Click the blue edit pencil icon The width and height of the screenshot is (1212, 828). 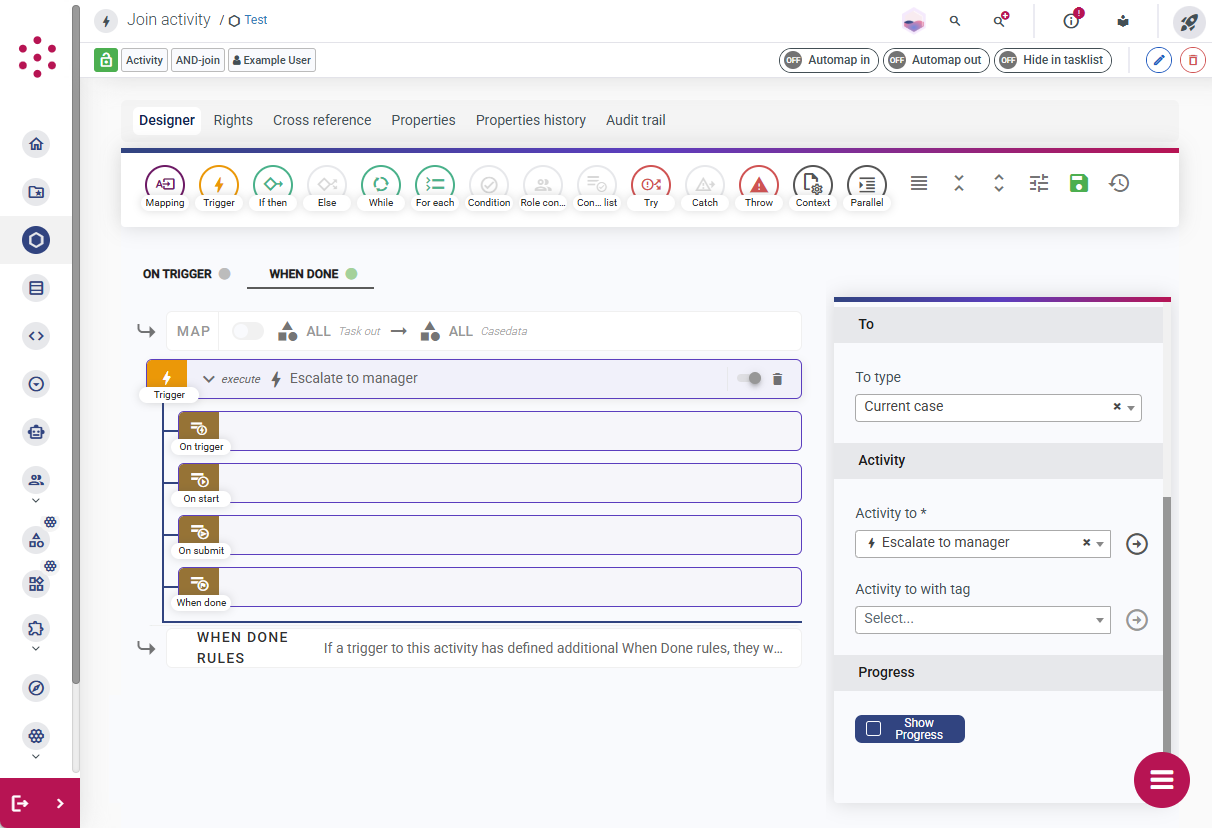click(1158, 60)
